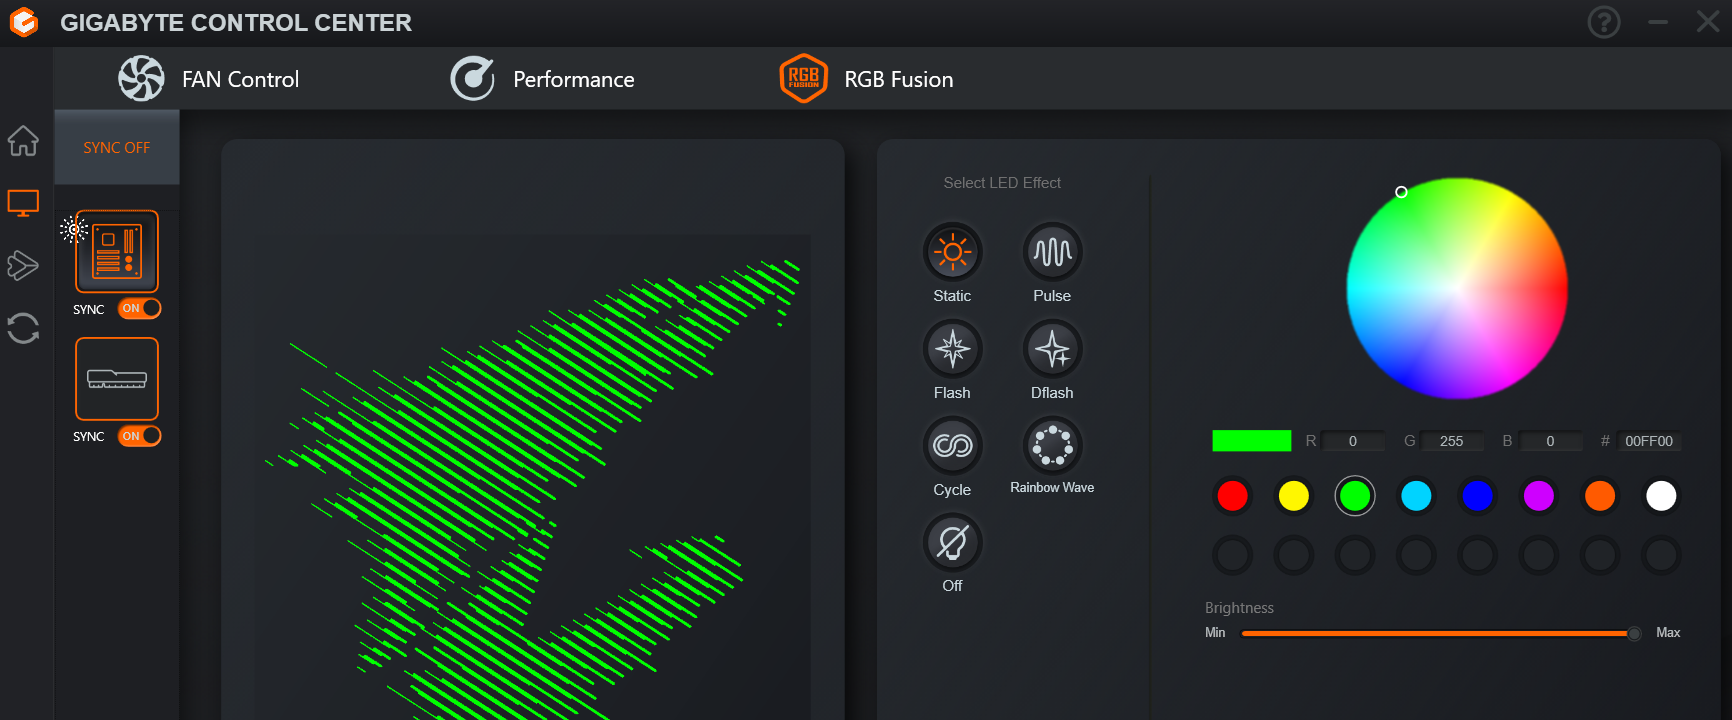This screenshot has width=1732, height=720.
Task: Click the Brightness slider handle at Max
Action: click(1634, 633)
